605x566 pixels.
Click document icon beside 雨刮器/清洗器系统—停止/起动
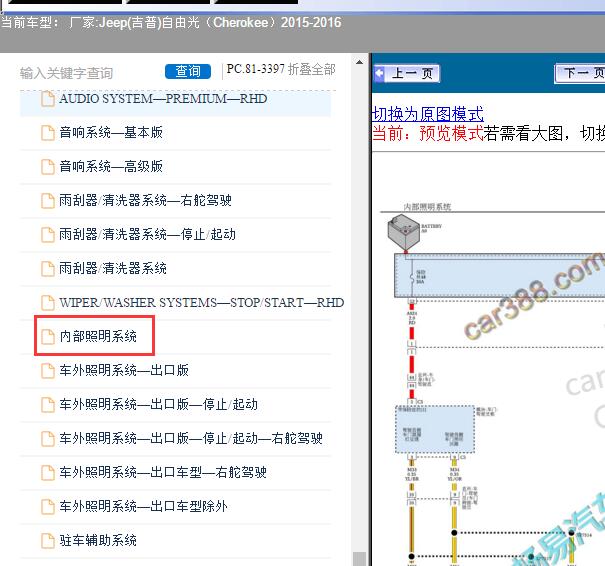click(x=48, y=235)
